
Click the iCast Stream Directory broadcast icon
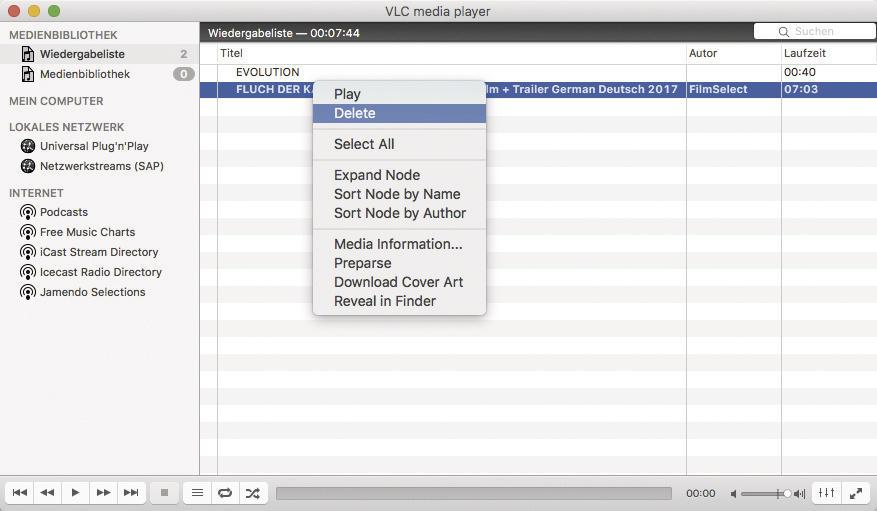click(27, 253)
